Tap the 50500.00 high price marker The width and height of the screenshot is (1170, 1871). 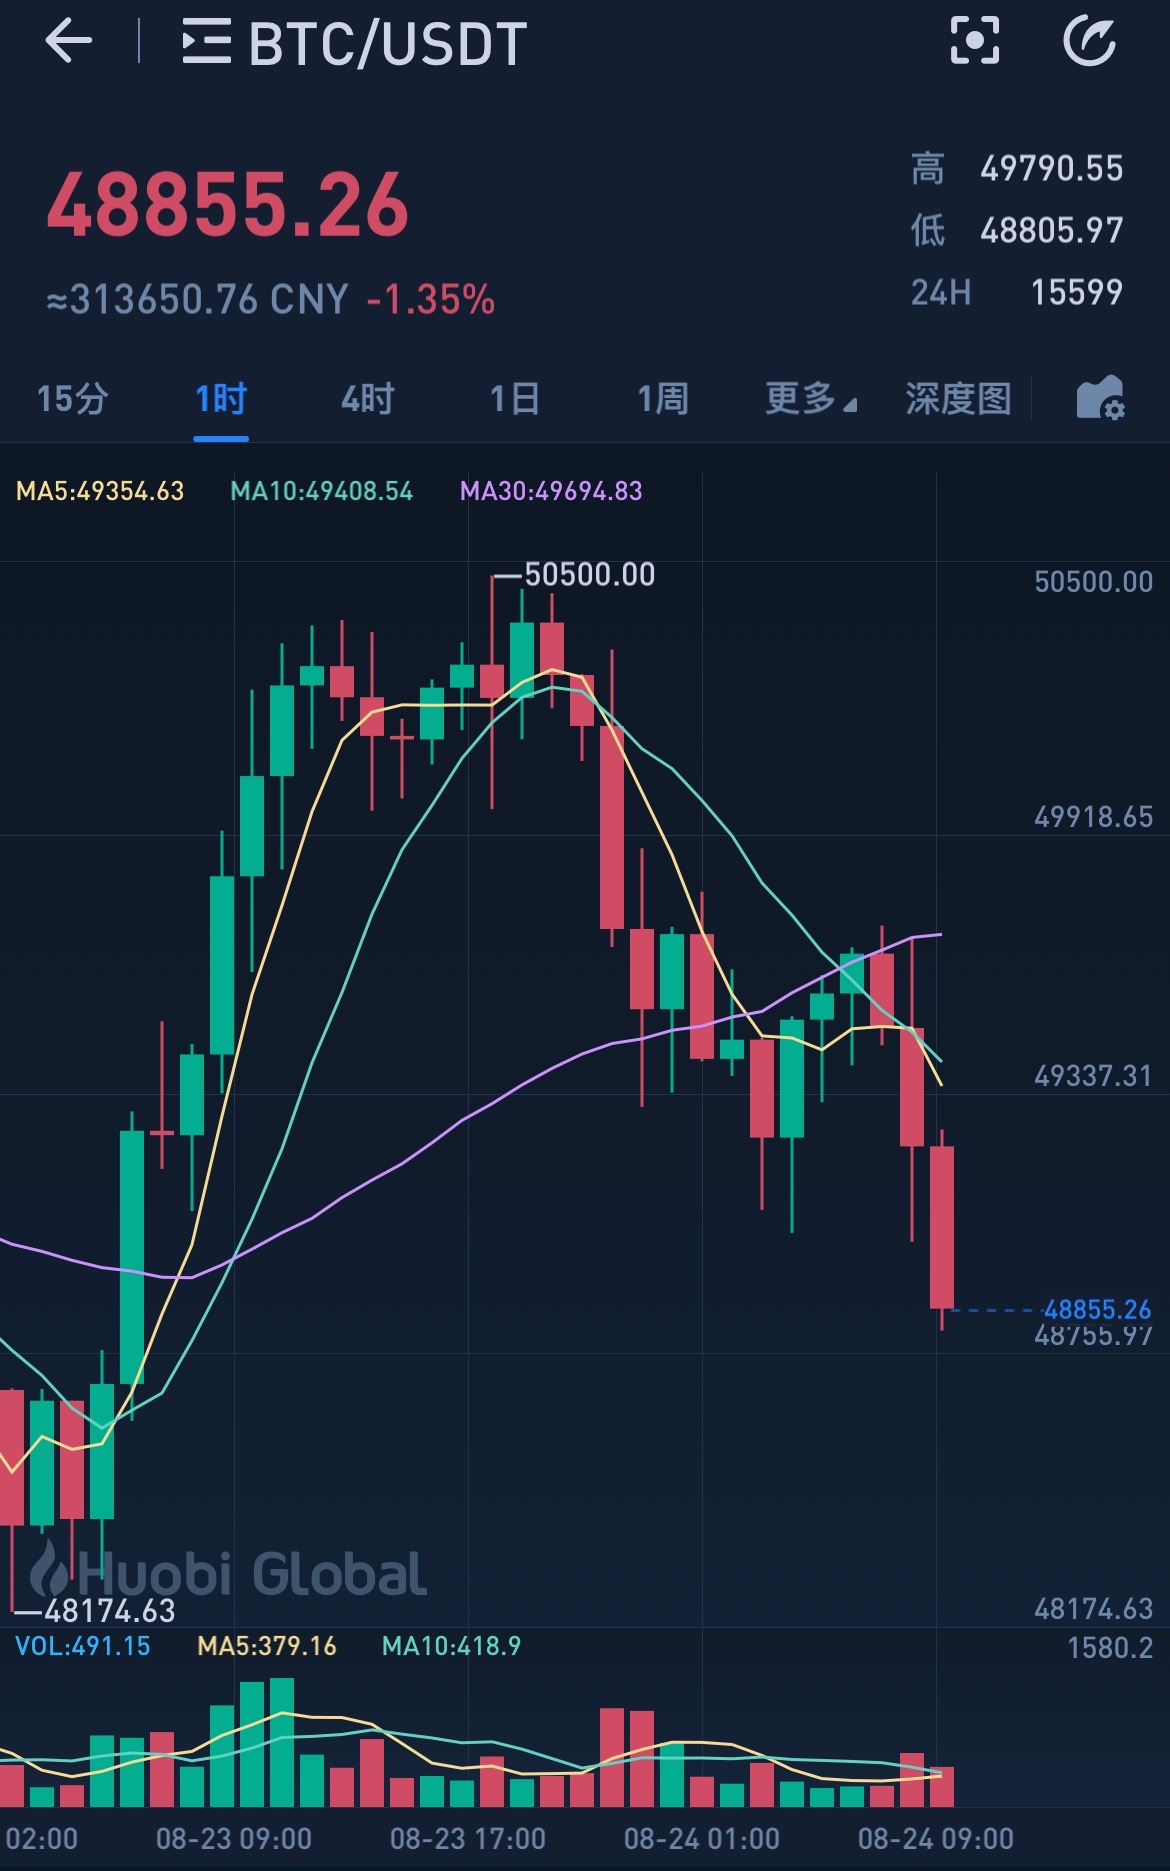click(x=589, y=575)
